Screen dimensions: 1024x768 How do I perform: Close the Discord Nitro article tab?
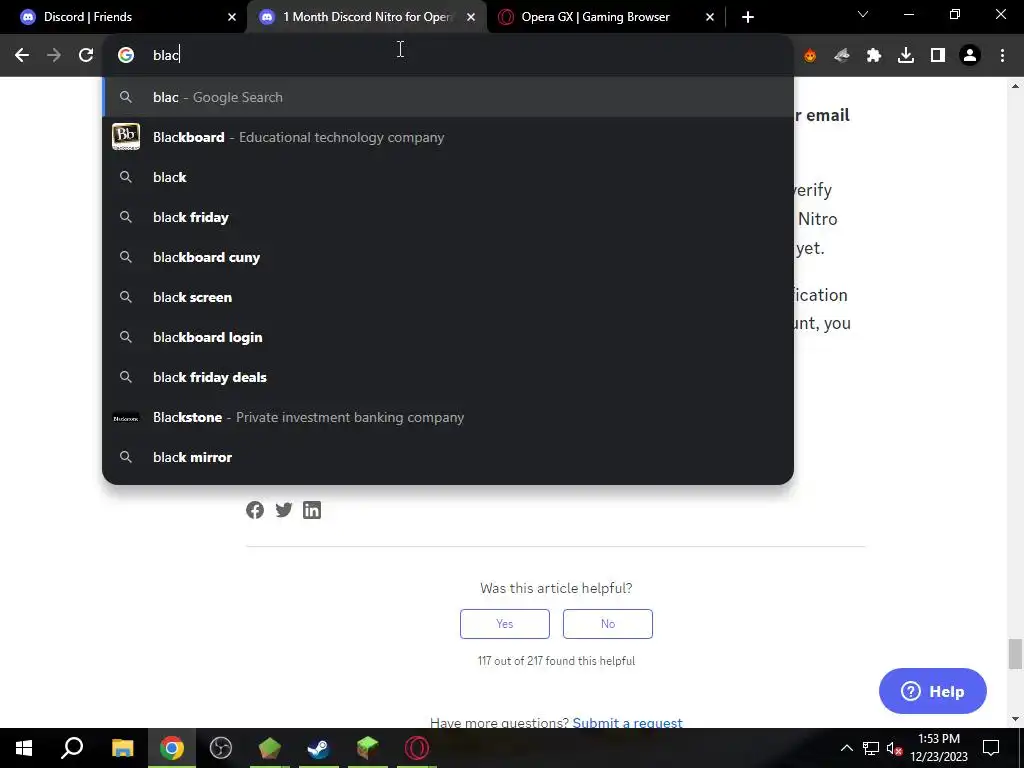click(x=471, y=17)
